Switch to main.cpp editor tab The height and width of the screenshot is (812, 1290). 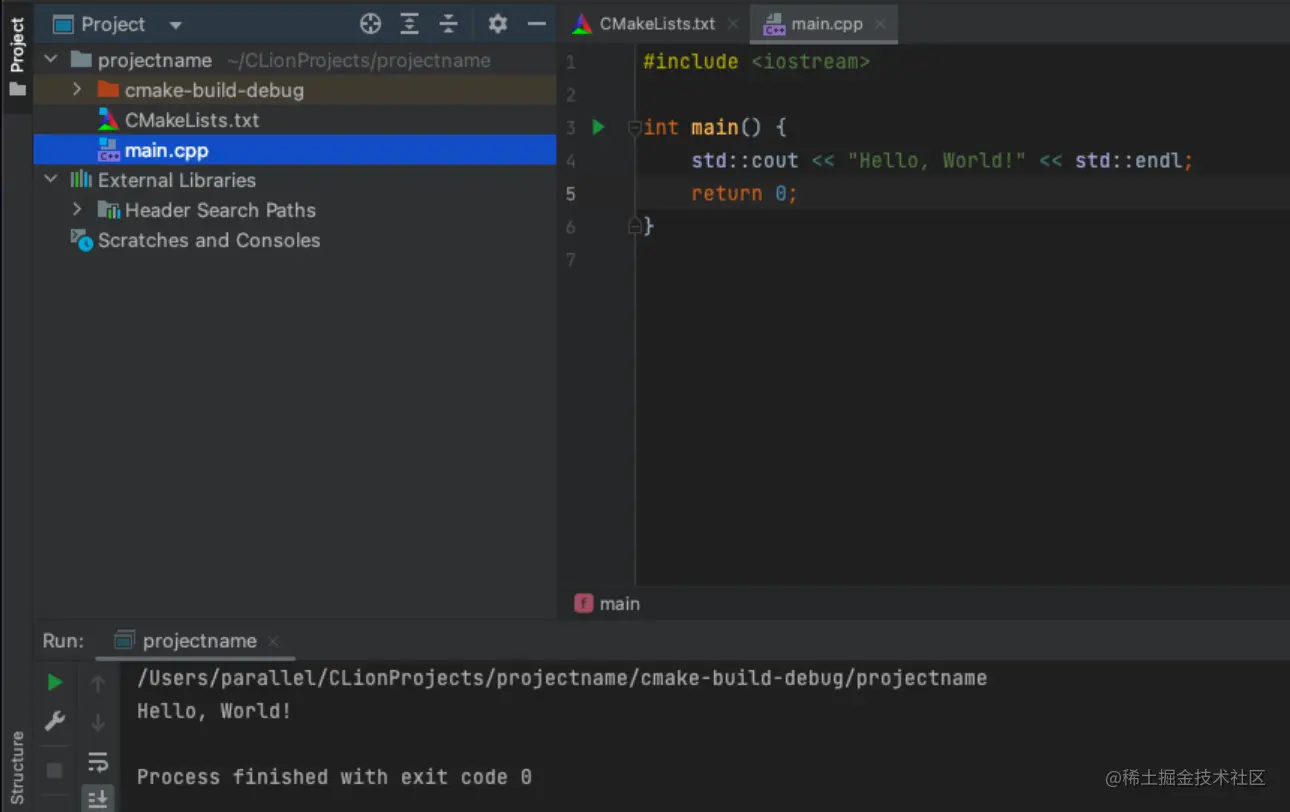[x=826, y=24]
